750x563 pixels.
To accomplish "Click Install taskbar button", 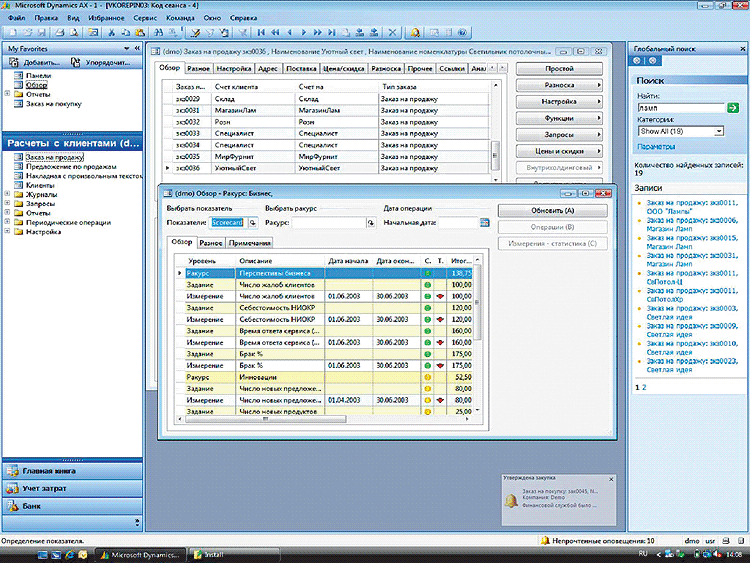I will tap(233, 555).
